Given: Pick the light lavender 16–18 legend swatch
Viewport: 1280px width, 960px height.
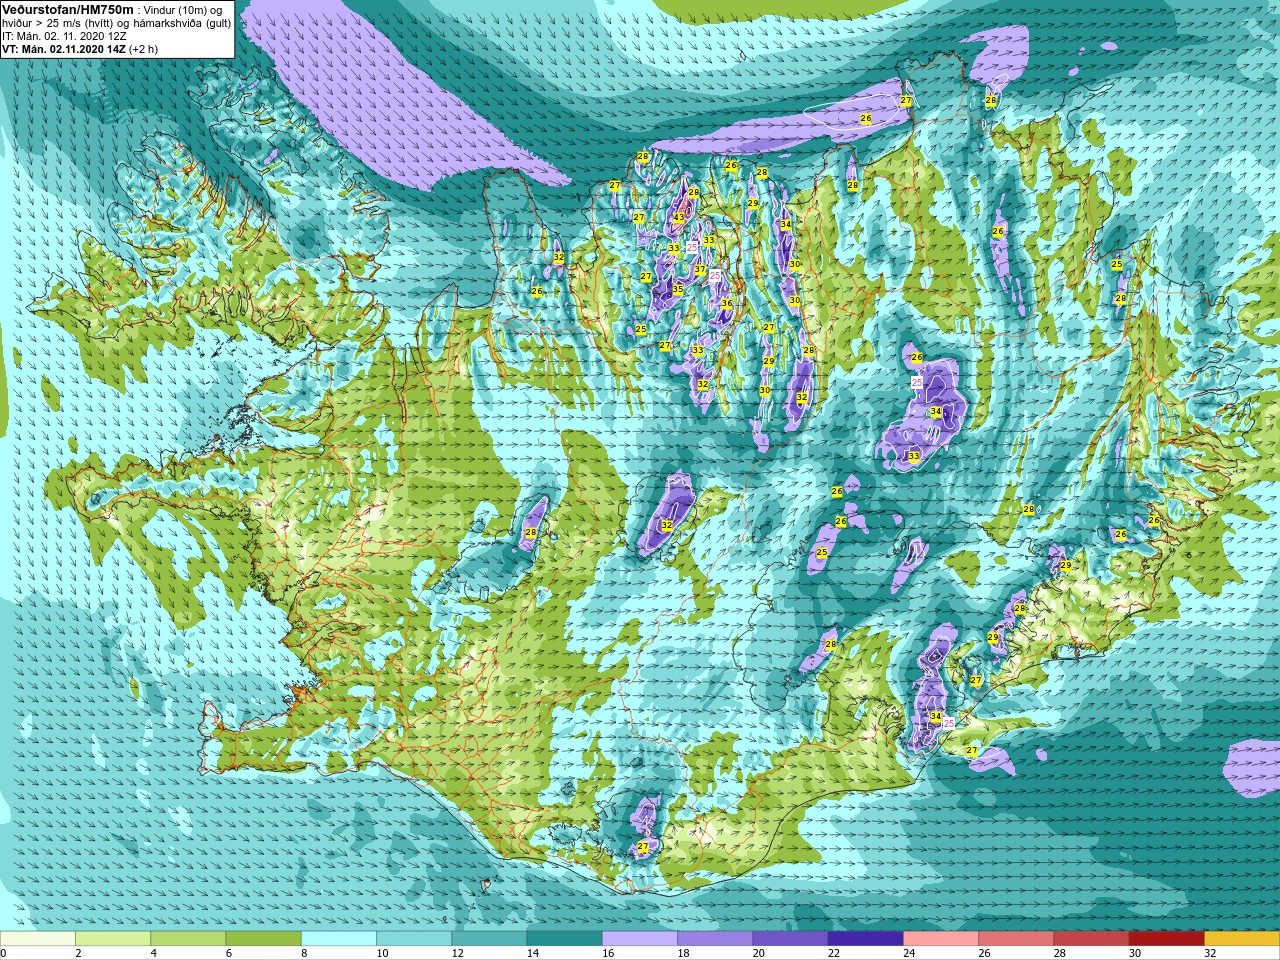Looking at the screenshot, I should pyautogui.click(x=640, y=939).
